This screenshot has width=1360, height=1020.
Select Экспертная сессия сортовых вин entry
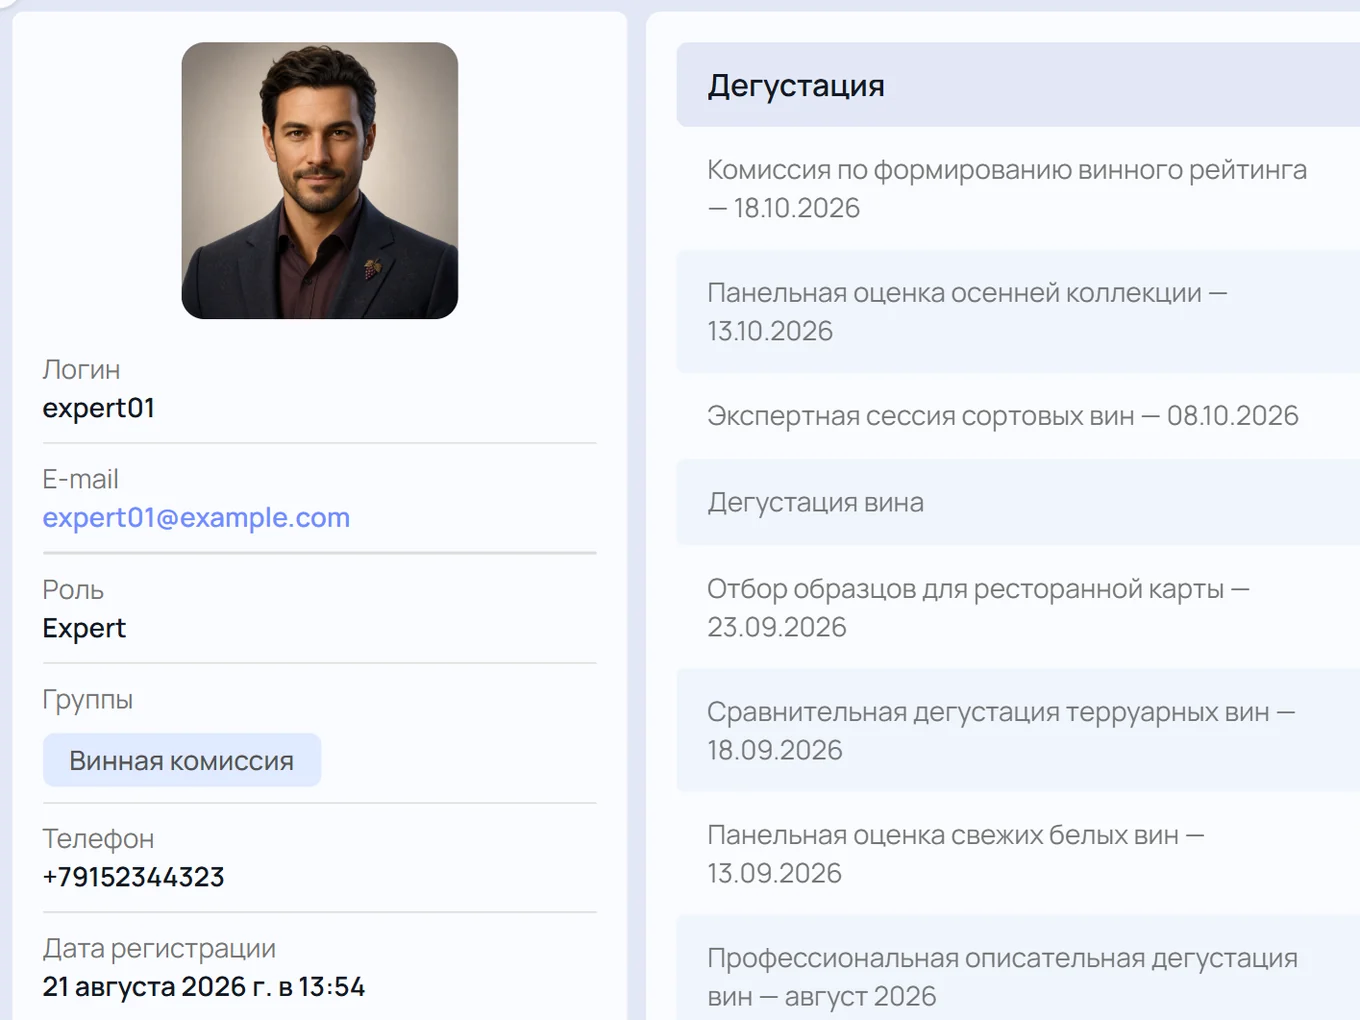pos(1018,416)
